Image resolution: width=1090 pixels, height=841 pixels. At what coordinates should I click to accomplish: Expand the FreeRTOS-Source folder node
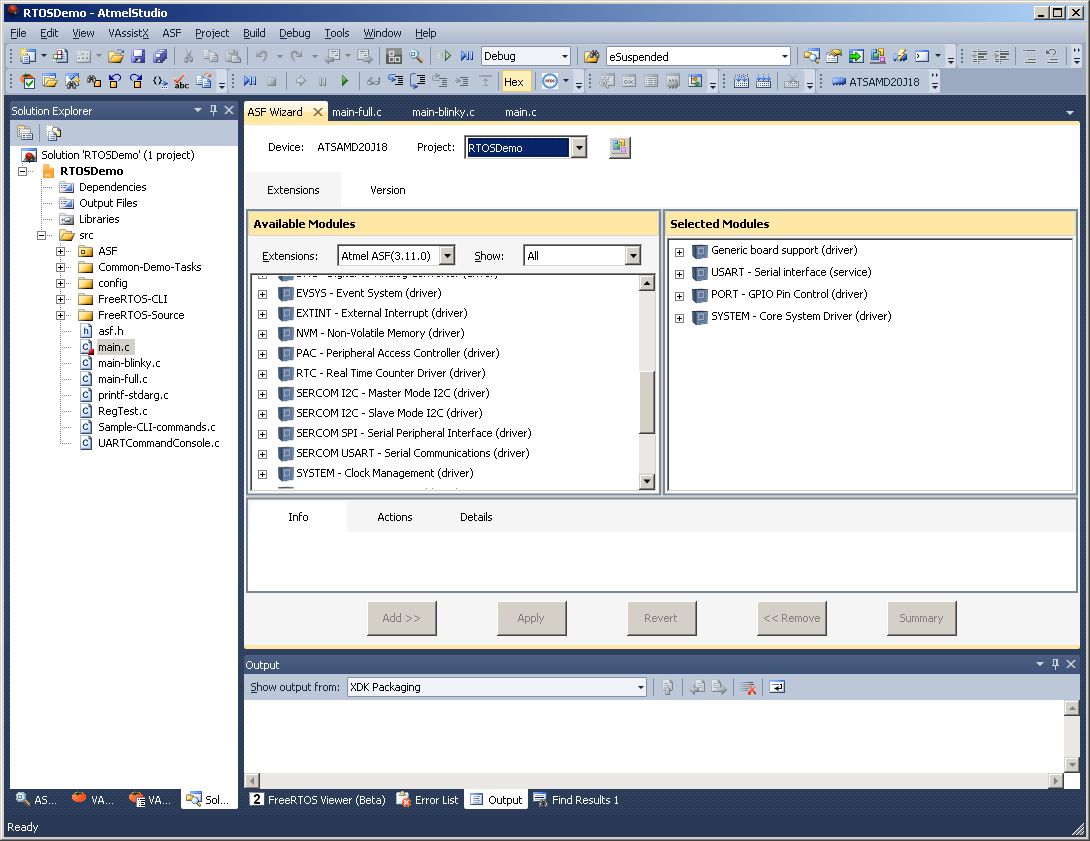60,316
